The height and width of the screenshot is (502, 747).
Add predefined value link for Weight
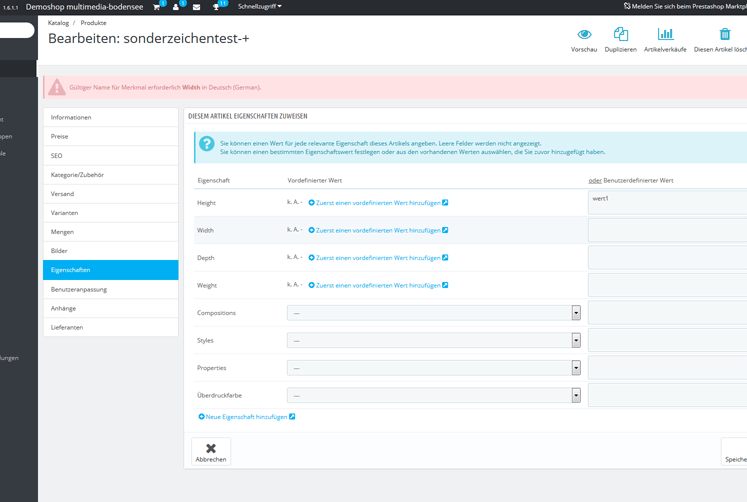[378, 286]
